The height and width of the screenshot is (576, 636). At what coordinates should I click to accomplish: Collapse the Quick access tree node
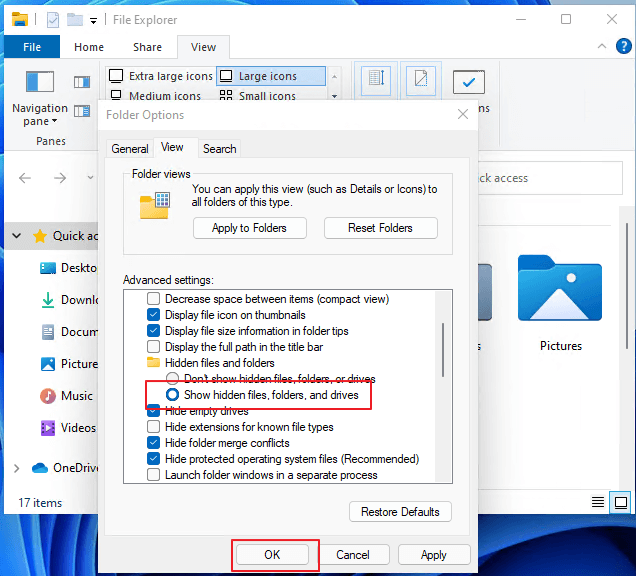click(x=17, y=236)
